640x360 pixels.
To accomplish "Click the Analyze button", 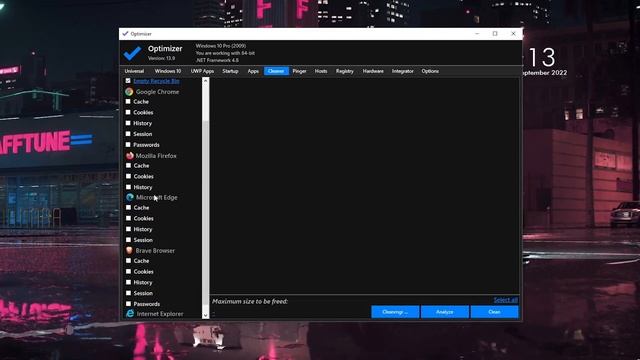I will 444,312.
